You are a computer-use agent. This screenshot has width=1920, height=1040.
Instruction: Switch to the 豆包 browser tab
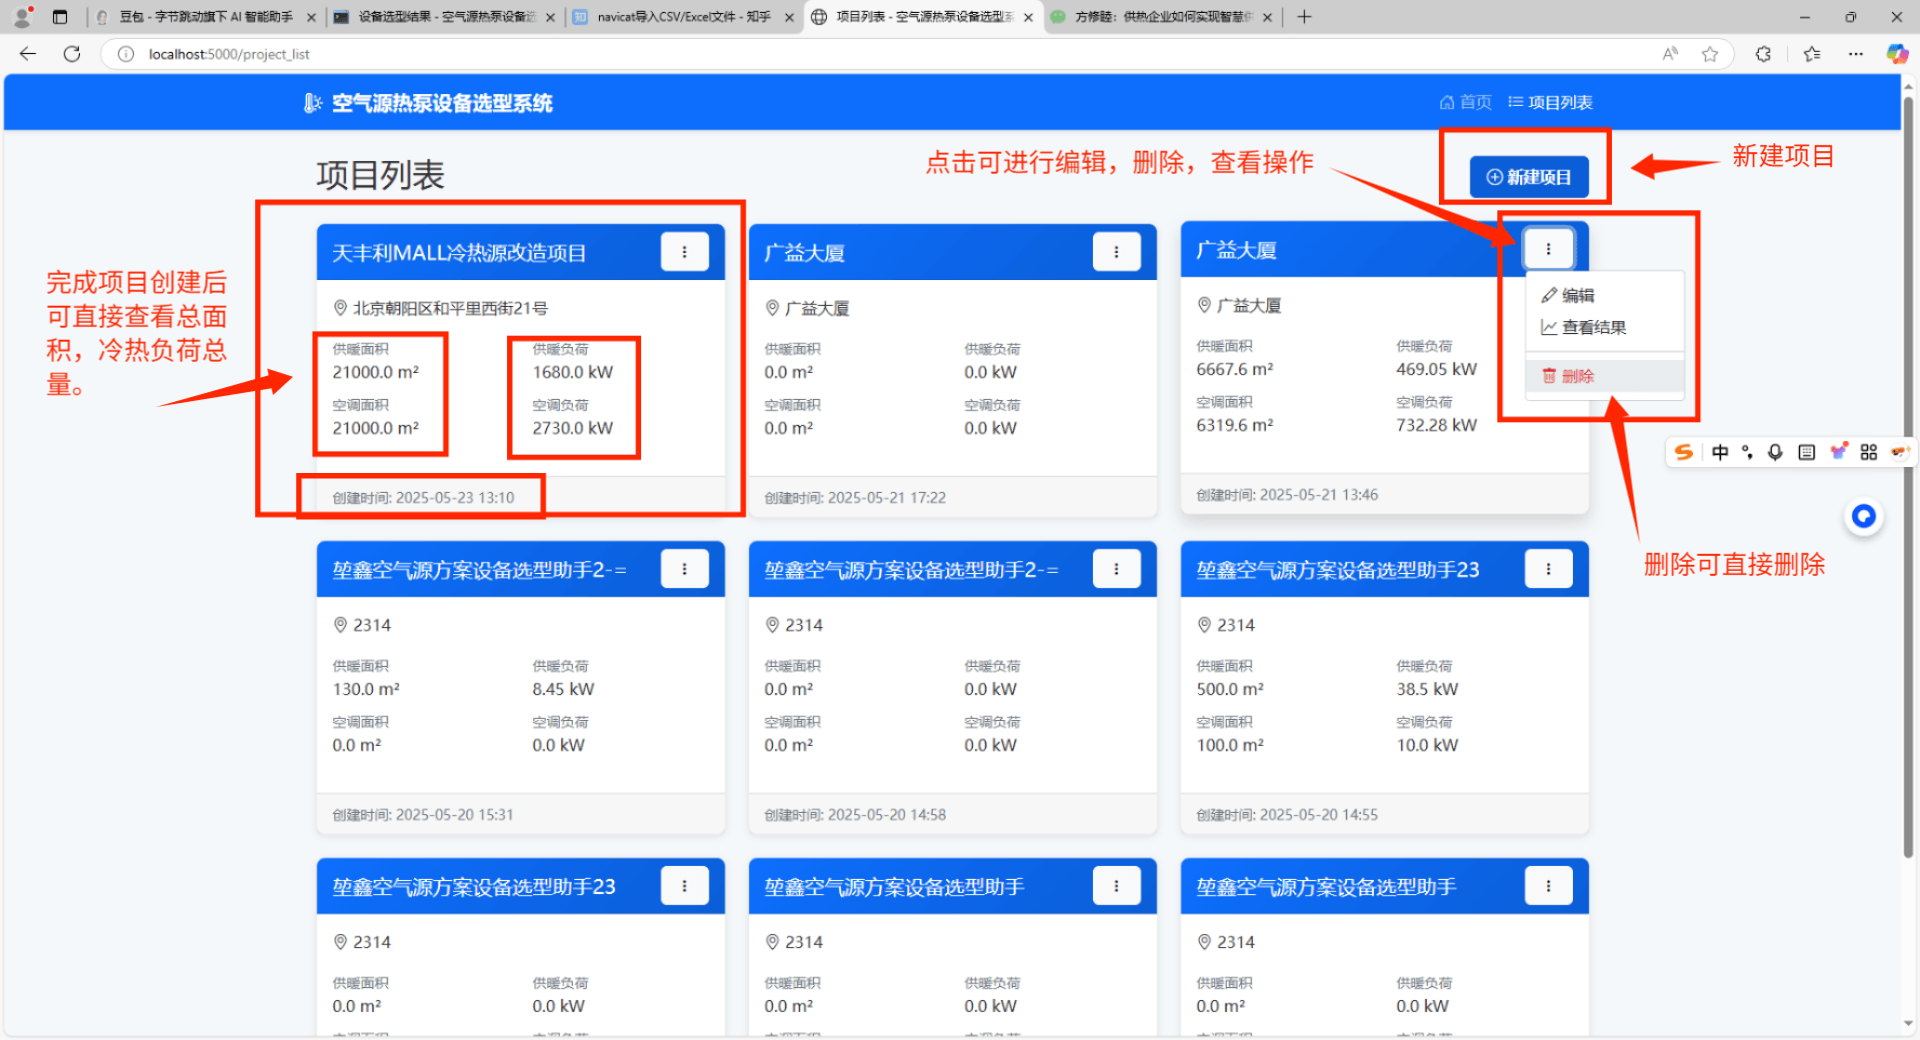[206, 17]
